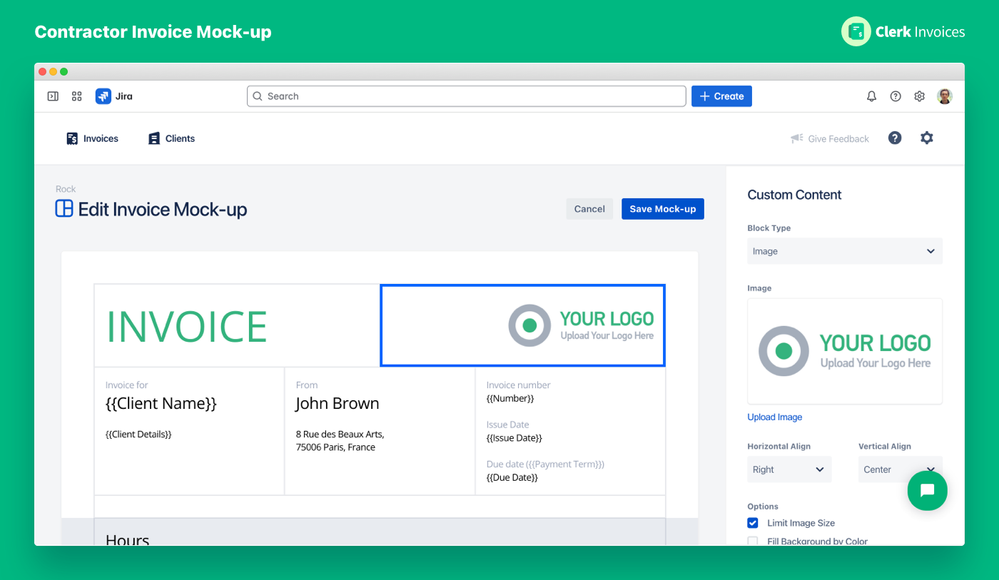Click inside the Search field
This screenshot has width=999, height=580.
tap(466, 96)
